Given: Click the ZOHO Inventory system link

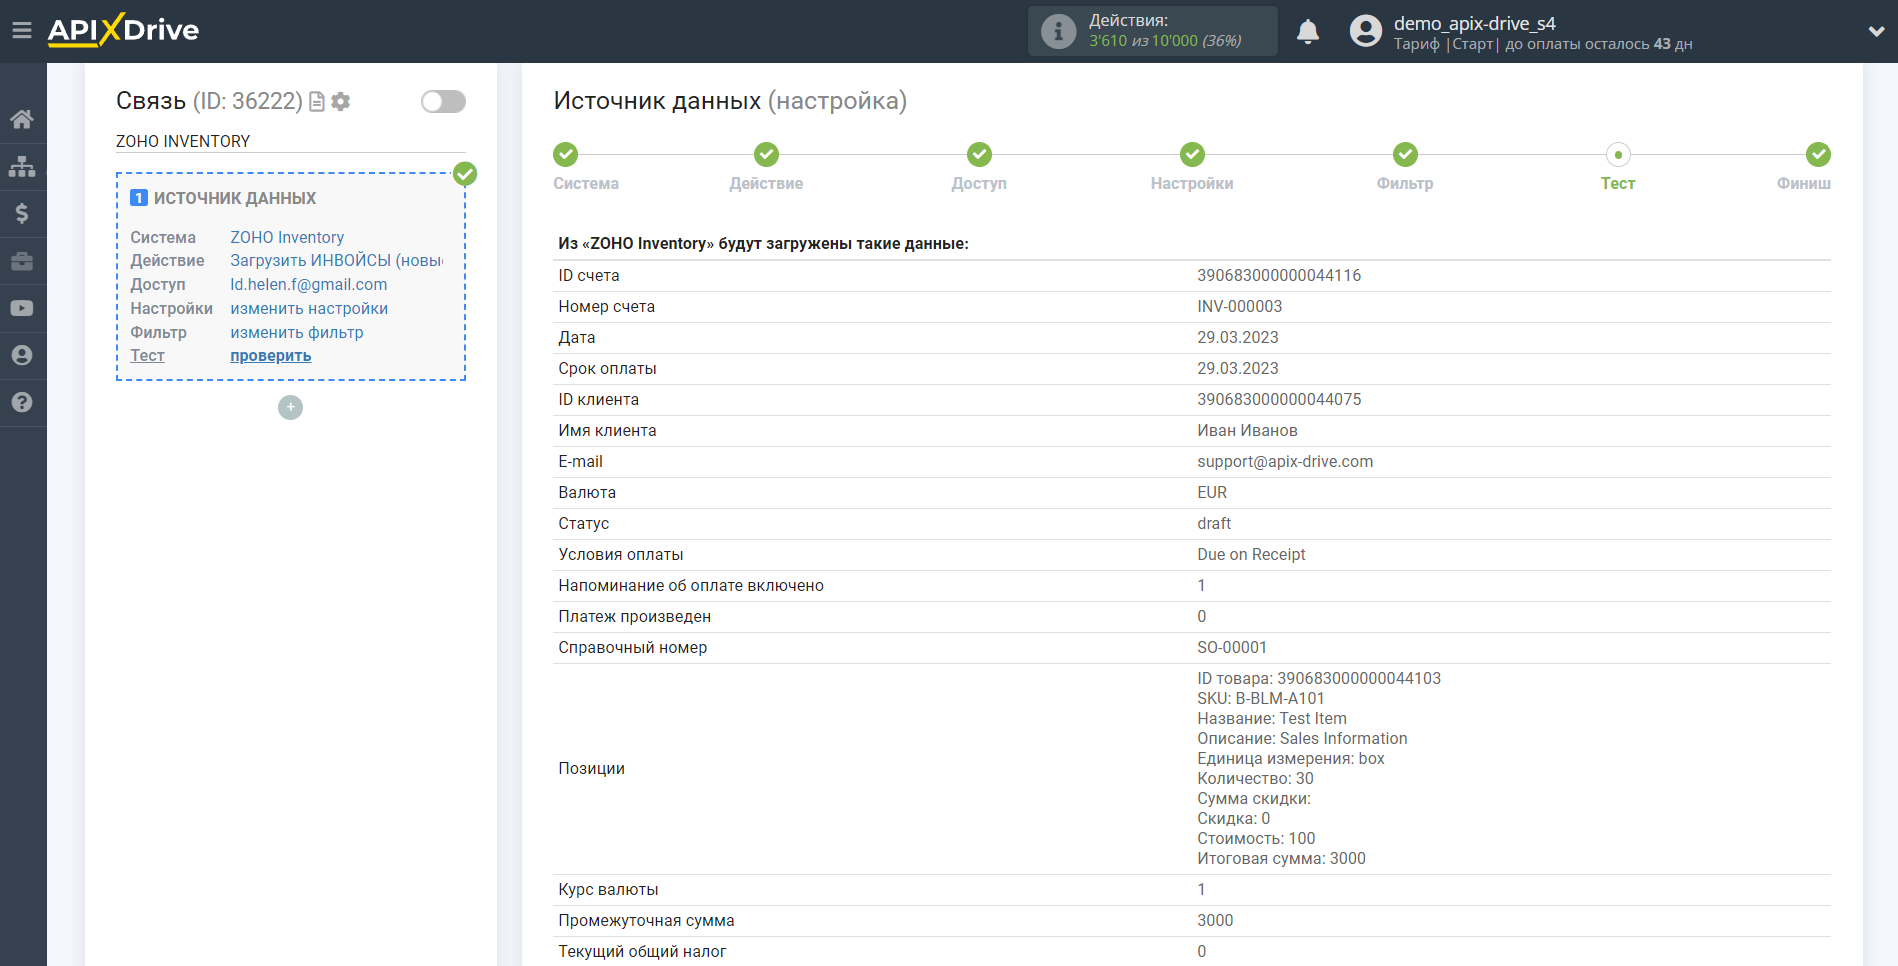Looking at the screenshot, I should [287, 237].
